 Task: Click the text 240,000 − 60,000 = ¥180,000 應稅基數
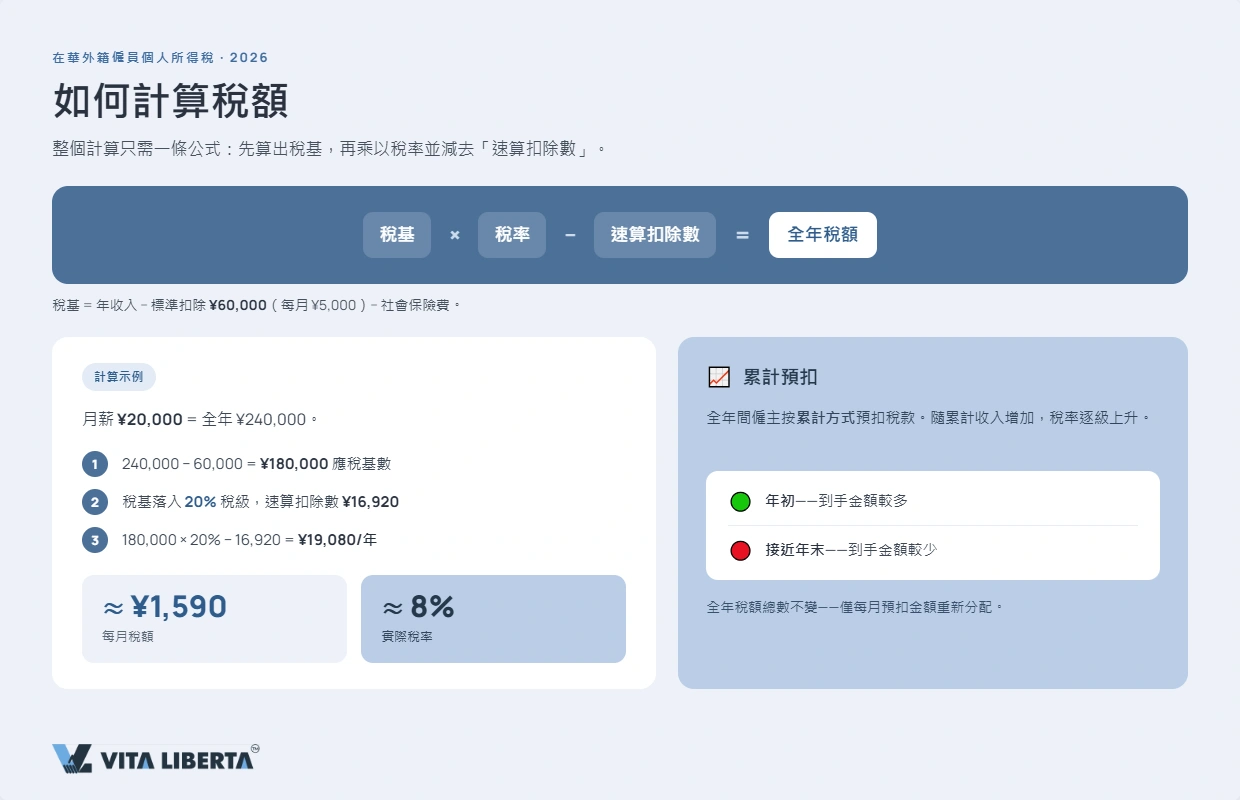256,464
